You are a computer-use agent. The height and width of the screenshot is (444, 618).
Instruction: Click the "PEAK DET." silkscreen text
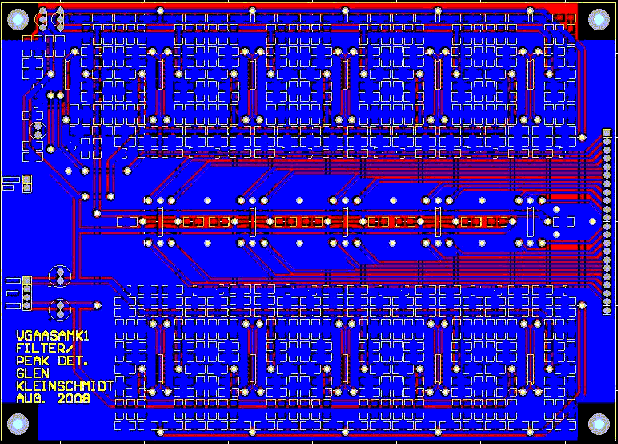click(x=52, y=360)
